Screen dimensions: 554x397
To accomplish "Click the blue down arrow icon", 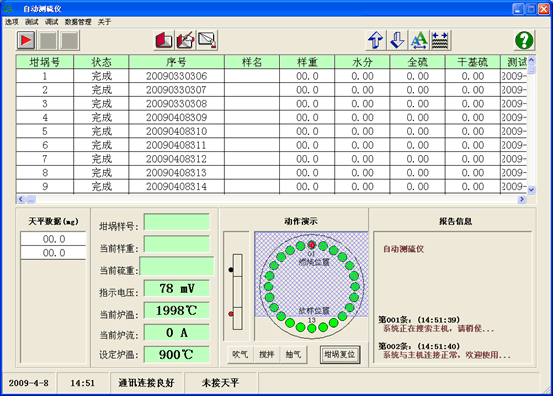I will click(397, 40).
